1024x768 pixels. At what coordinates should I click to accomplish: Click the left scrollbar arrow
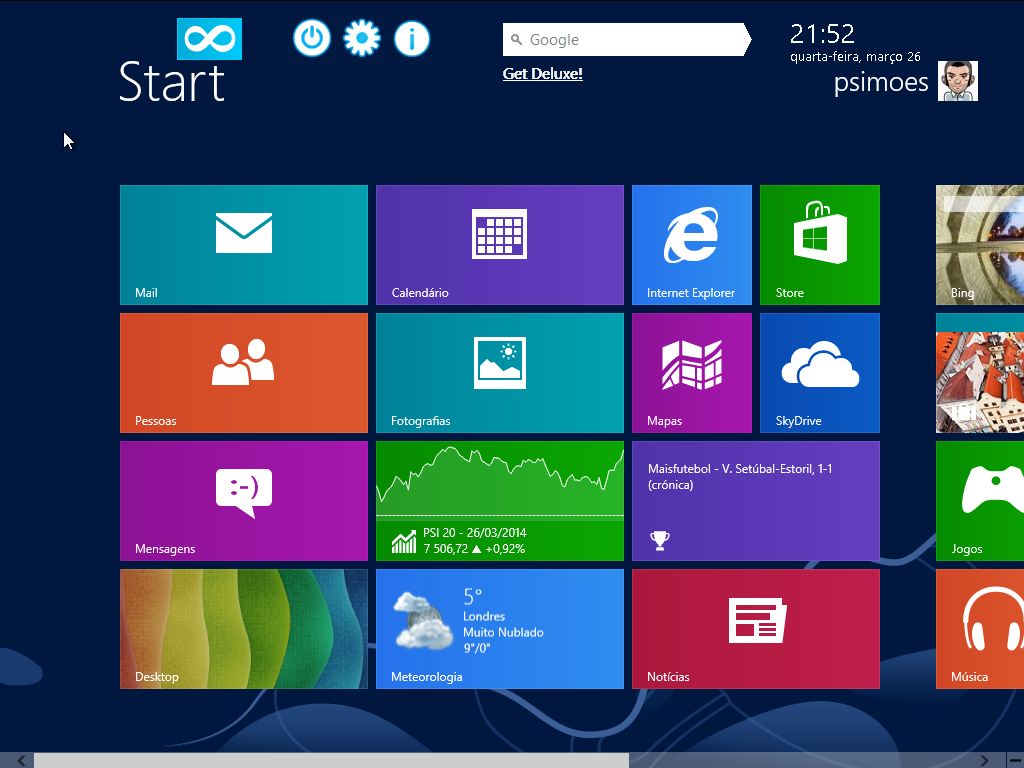pos(22,760)
